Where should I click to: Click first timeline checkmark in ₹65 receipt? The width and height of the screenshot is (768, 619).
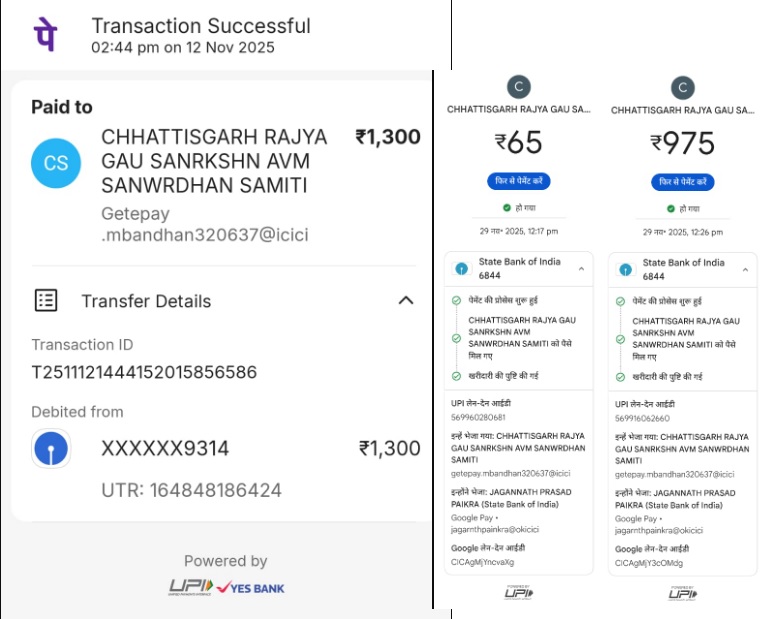pos(456,300)
